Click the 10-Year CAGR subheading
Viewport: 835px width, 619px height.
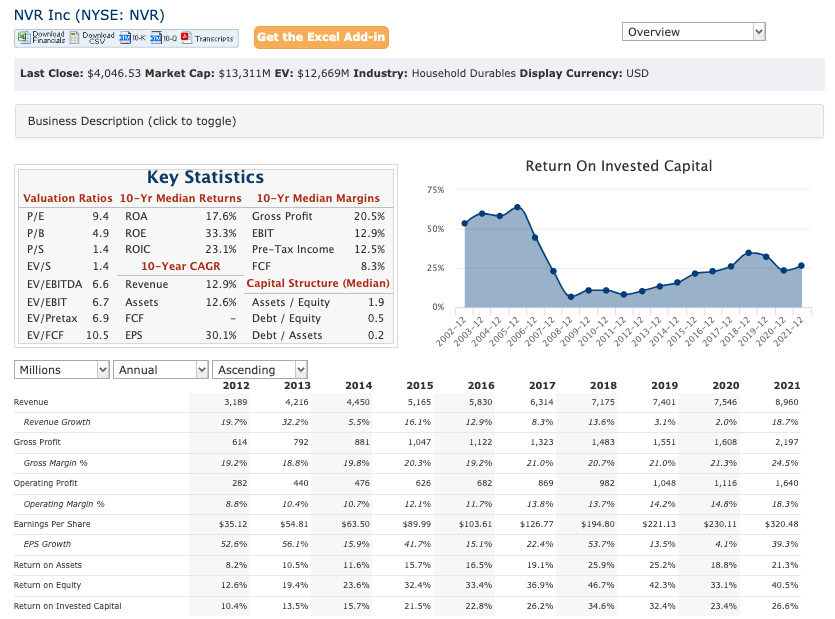pos(181,266)
